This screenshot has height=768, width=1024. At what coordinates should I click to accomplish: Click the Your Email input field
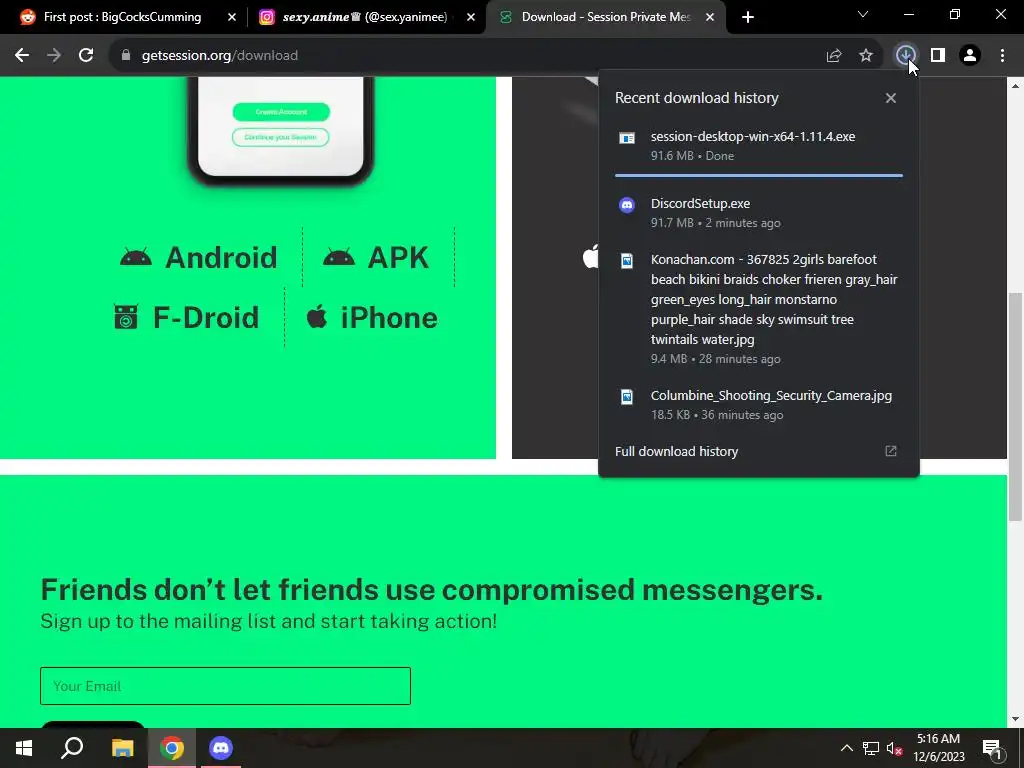click(x=225, y=686)
